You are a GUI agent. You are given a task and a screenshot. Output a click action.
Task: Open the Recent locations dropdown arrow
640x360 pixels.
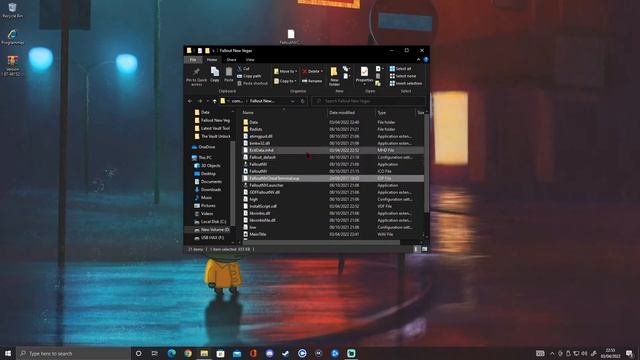click(x=207, y=101)
